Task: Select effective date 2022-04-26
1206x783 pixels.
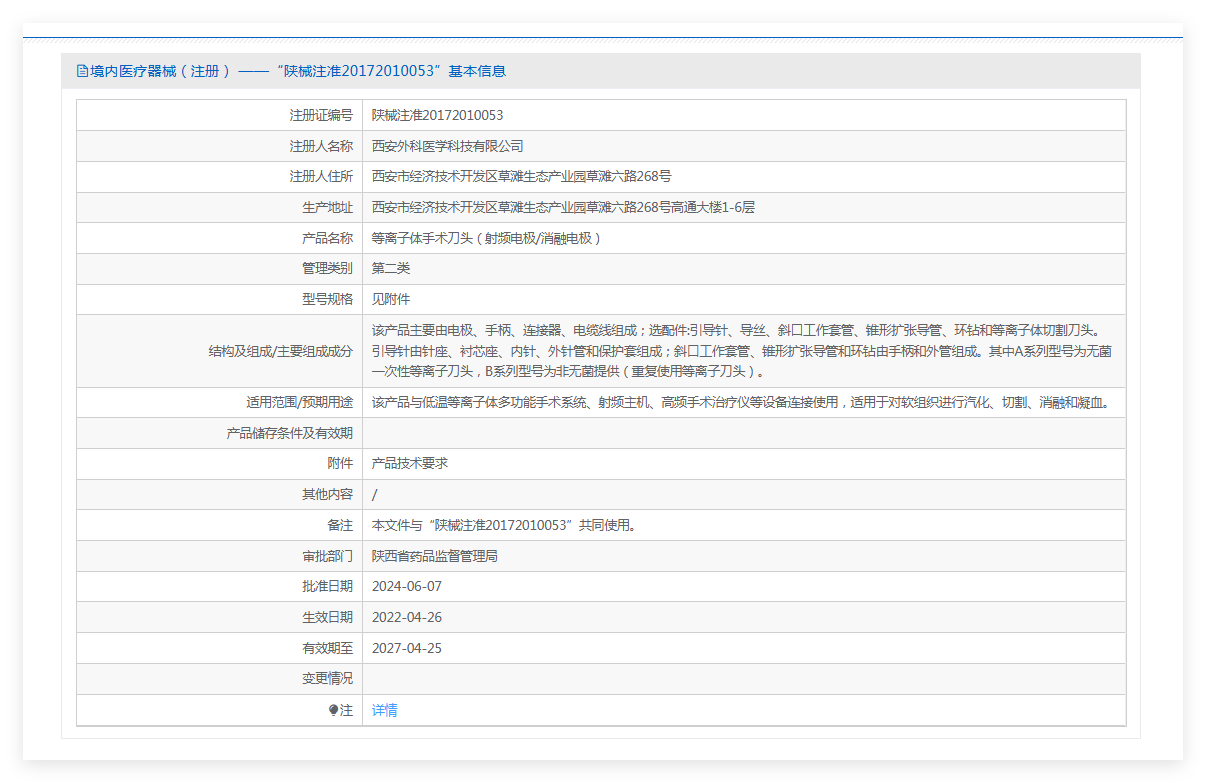Action: [407, 617]
